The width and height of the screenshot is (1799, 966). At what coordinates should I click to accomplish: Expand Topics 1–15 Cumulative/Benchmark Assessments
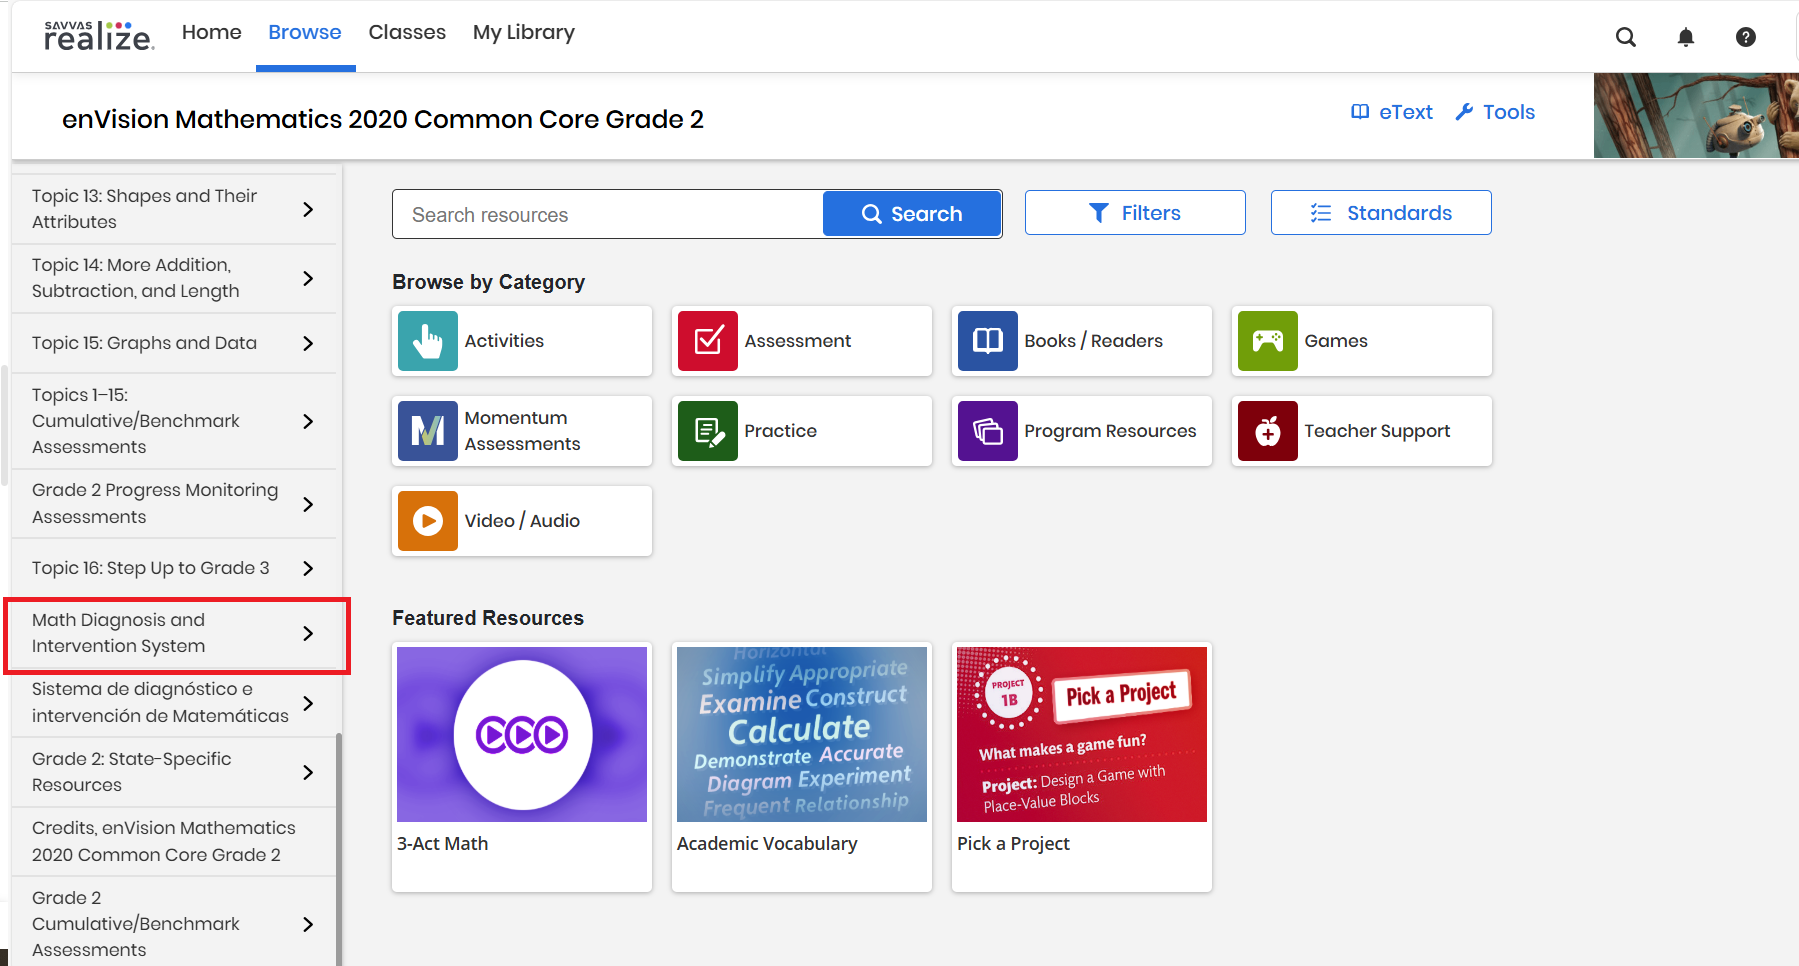[x=174, y=421]
